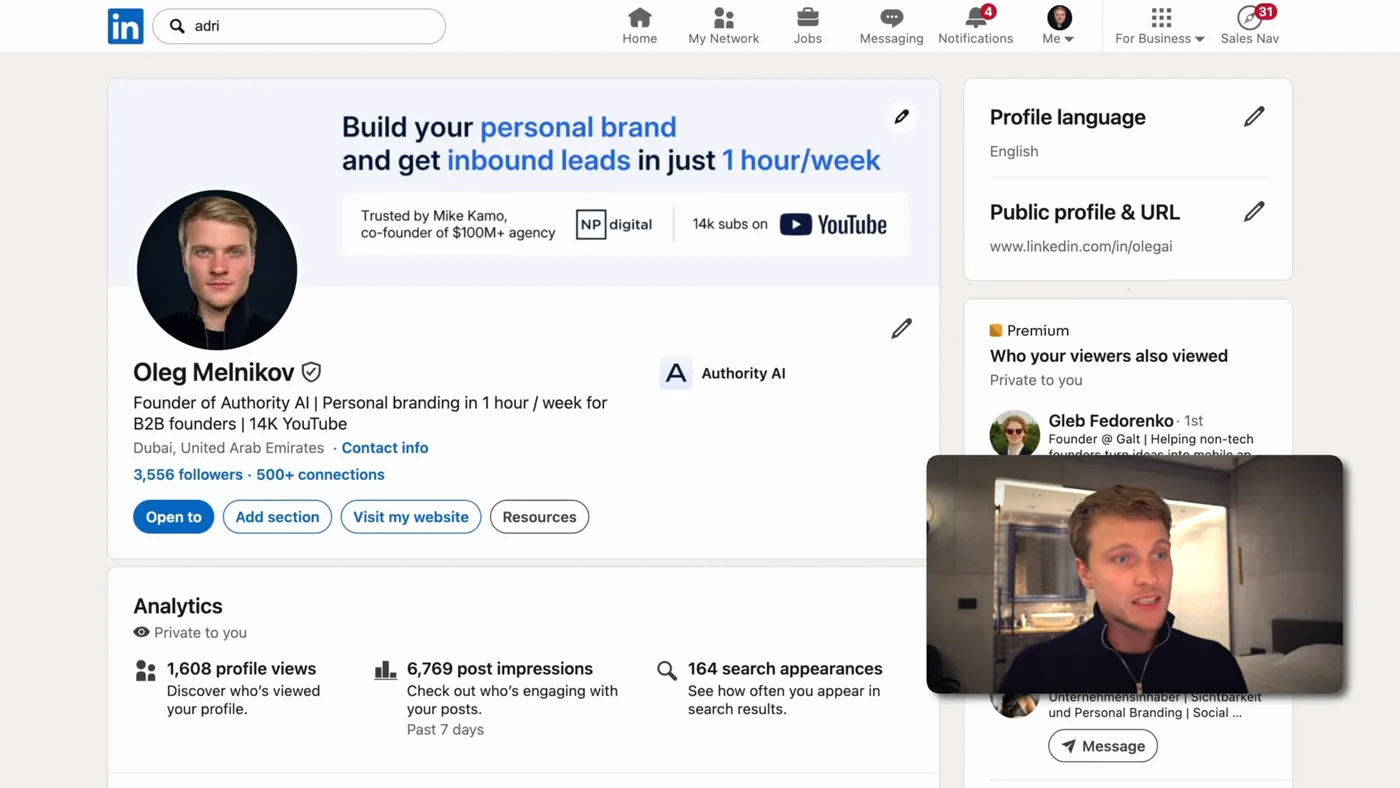Click the post impressions bar chart icon
This screenshot has height=788, width=1400.
click(385, 670)
